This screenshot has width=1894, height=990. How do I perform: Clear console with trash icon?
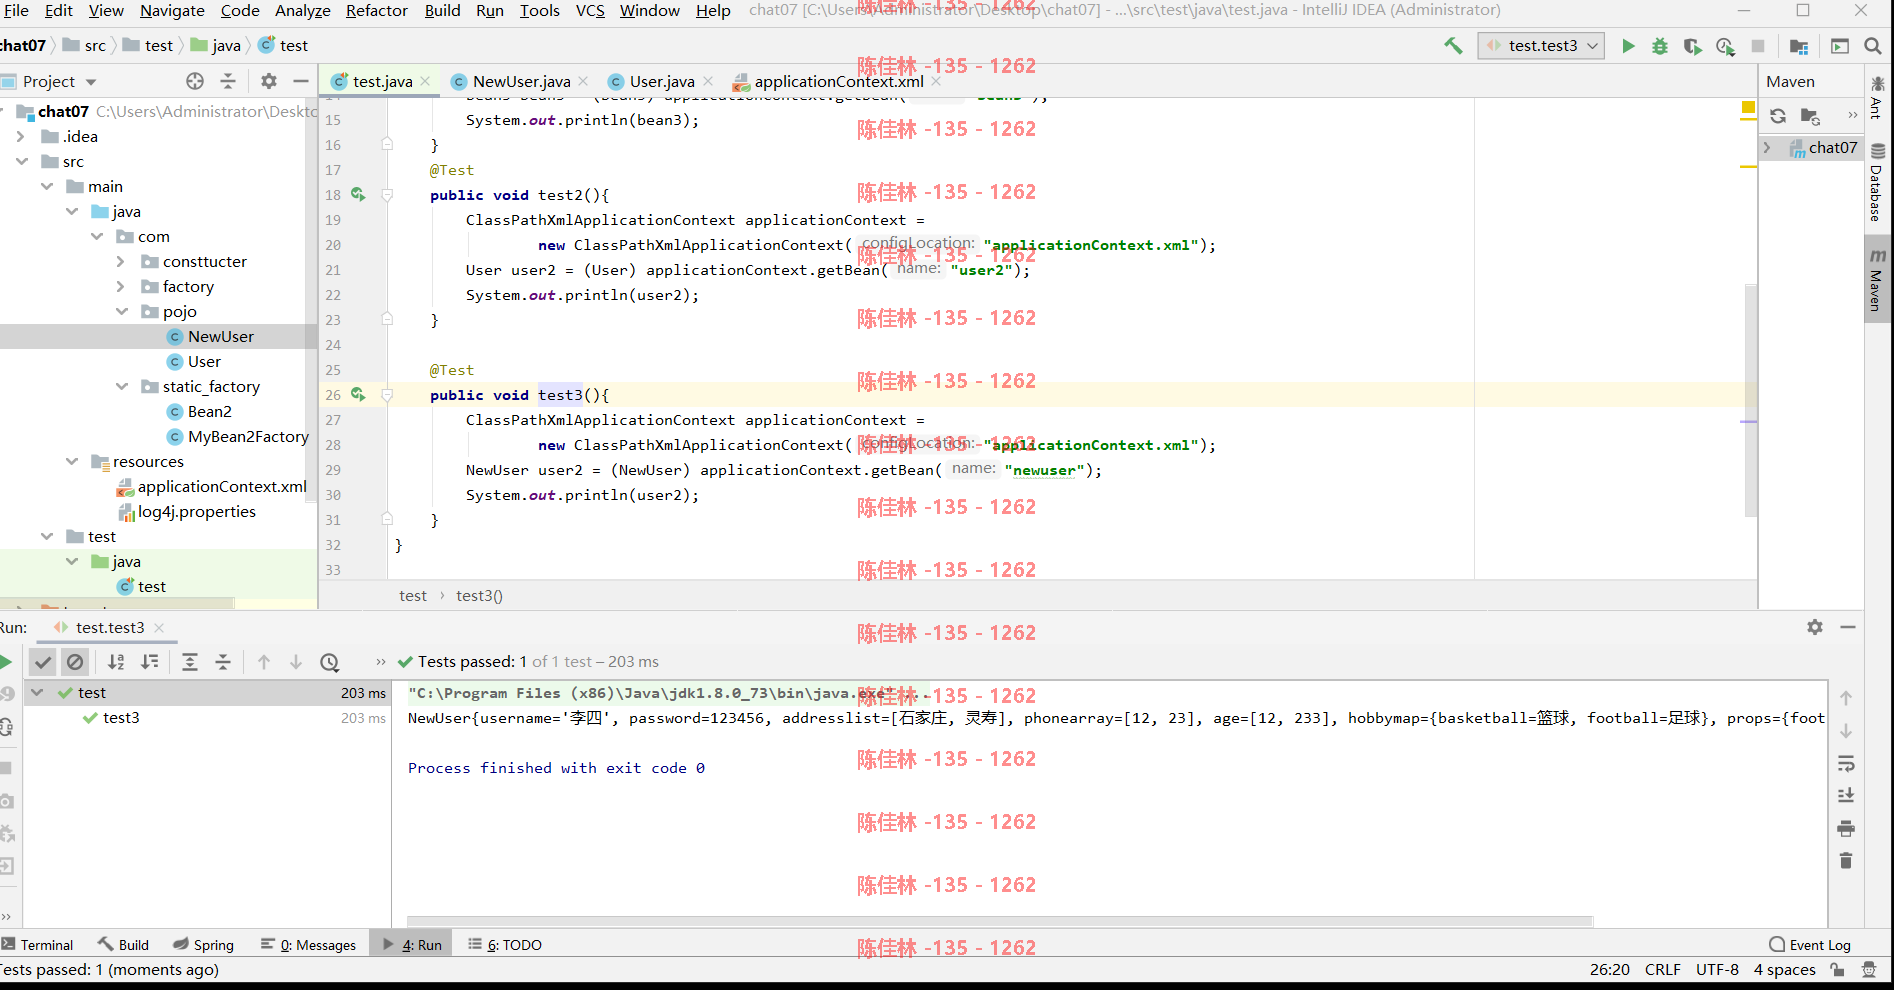coord(1846,861)
